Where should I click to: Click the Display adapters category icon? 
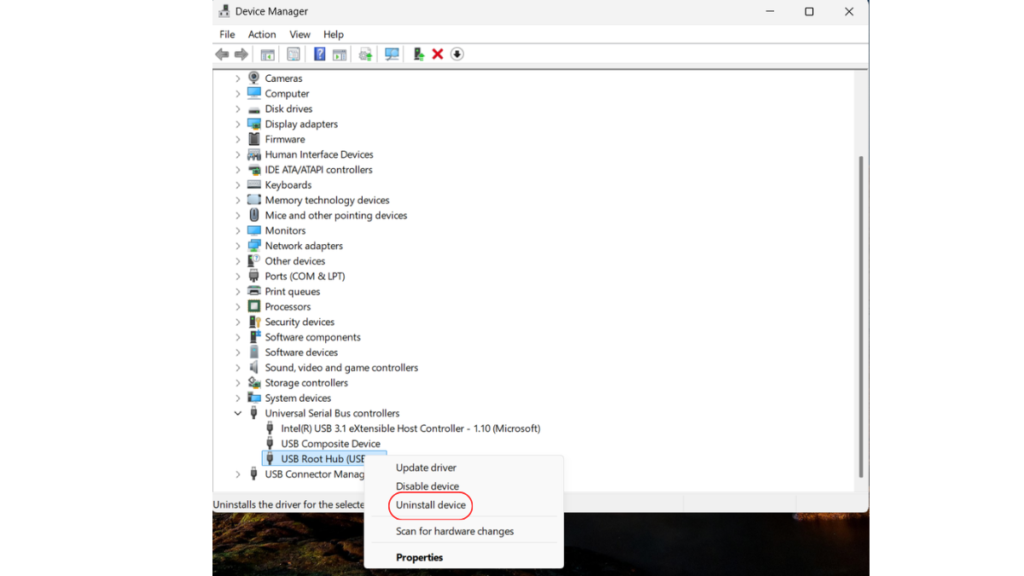pyautogui.click(x=254, y=123)
